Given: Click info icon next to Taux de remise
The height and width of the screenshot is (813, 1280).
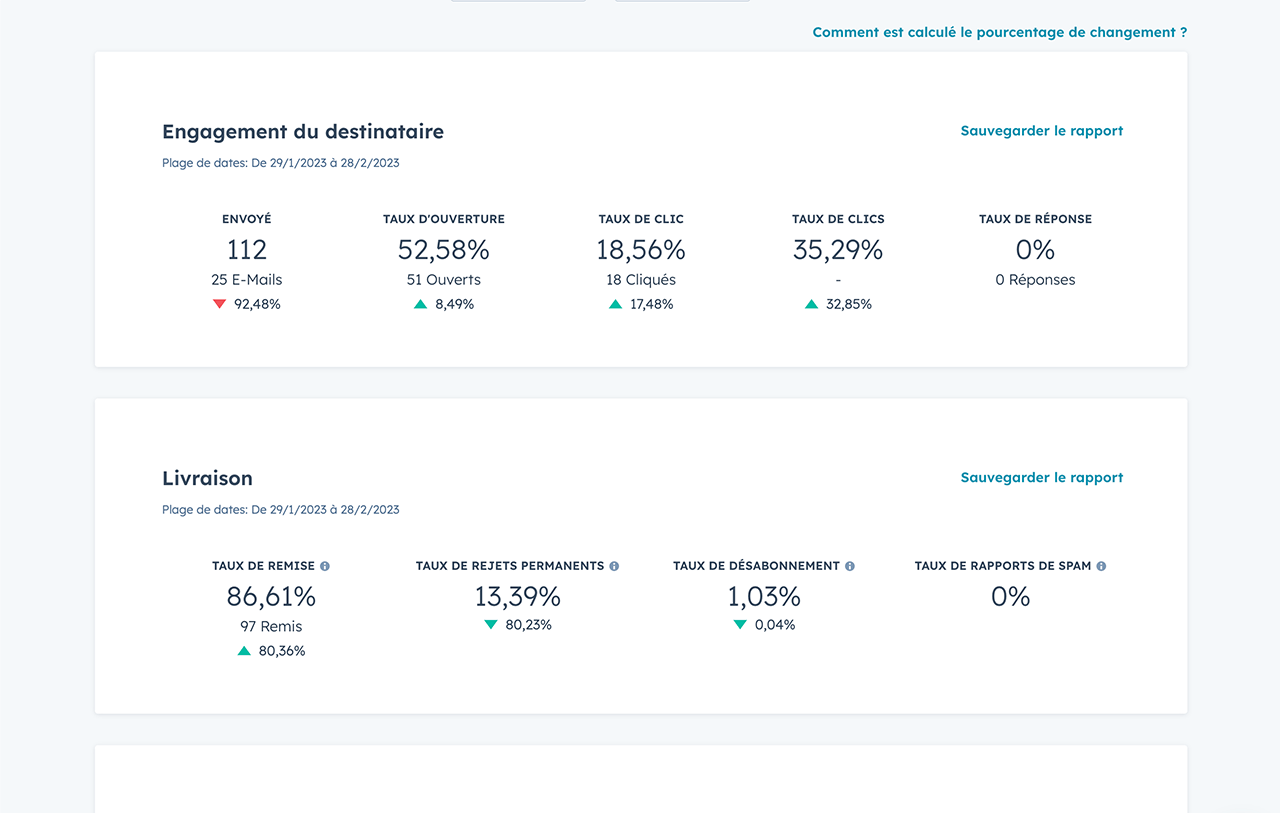Looking at the screenshot, I should (x=325, y=566).
